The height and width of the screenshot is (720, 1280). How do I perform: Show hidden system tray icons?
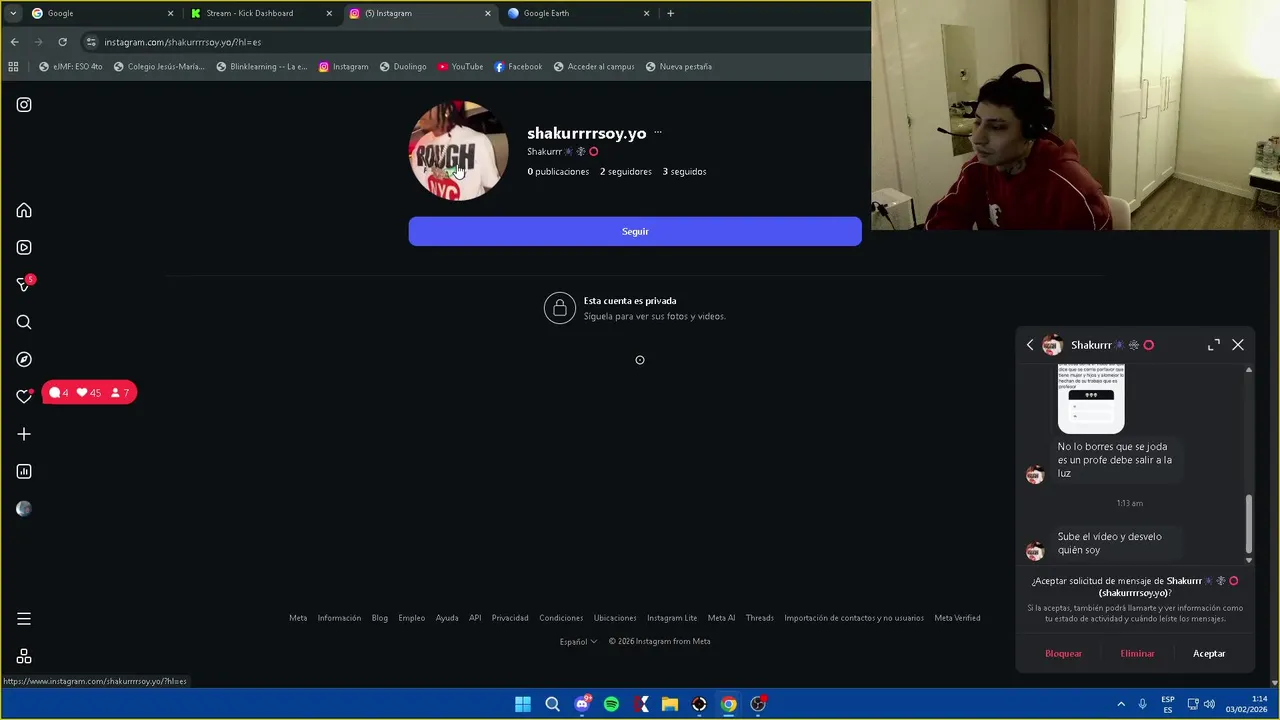(x=1121, y=704)
